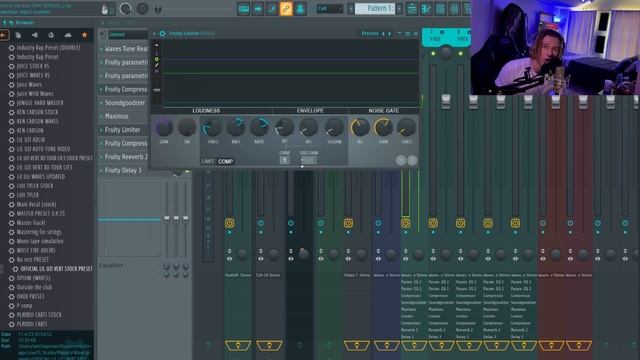
Task: Select the cloud library icon in browser
Action: [x=68, y=36]
